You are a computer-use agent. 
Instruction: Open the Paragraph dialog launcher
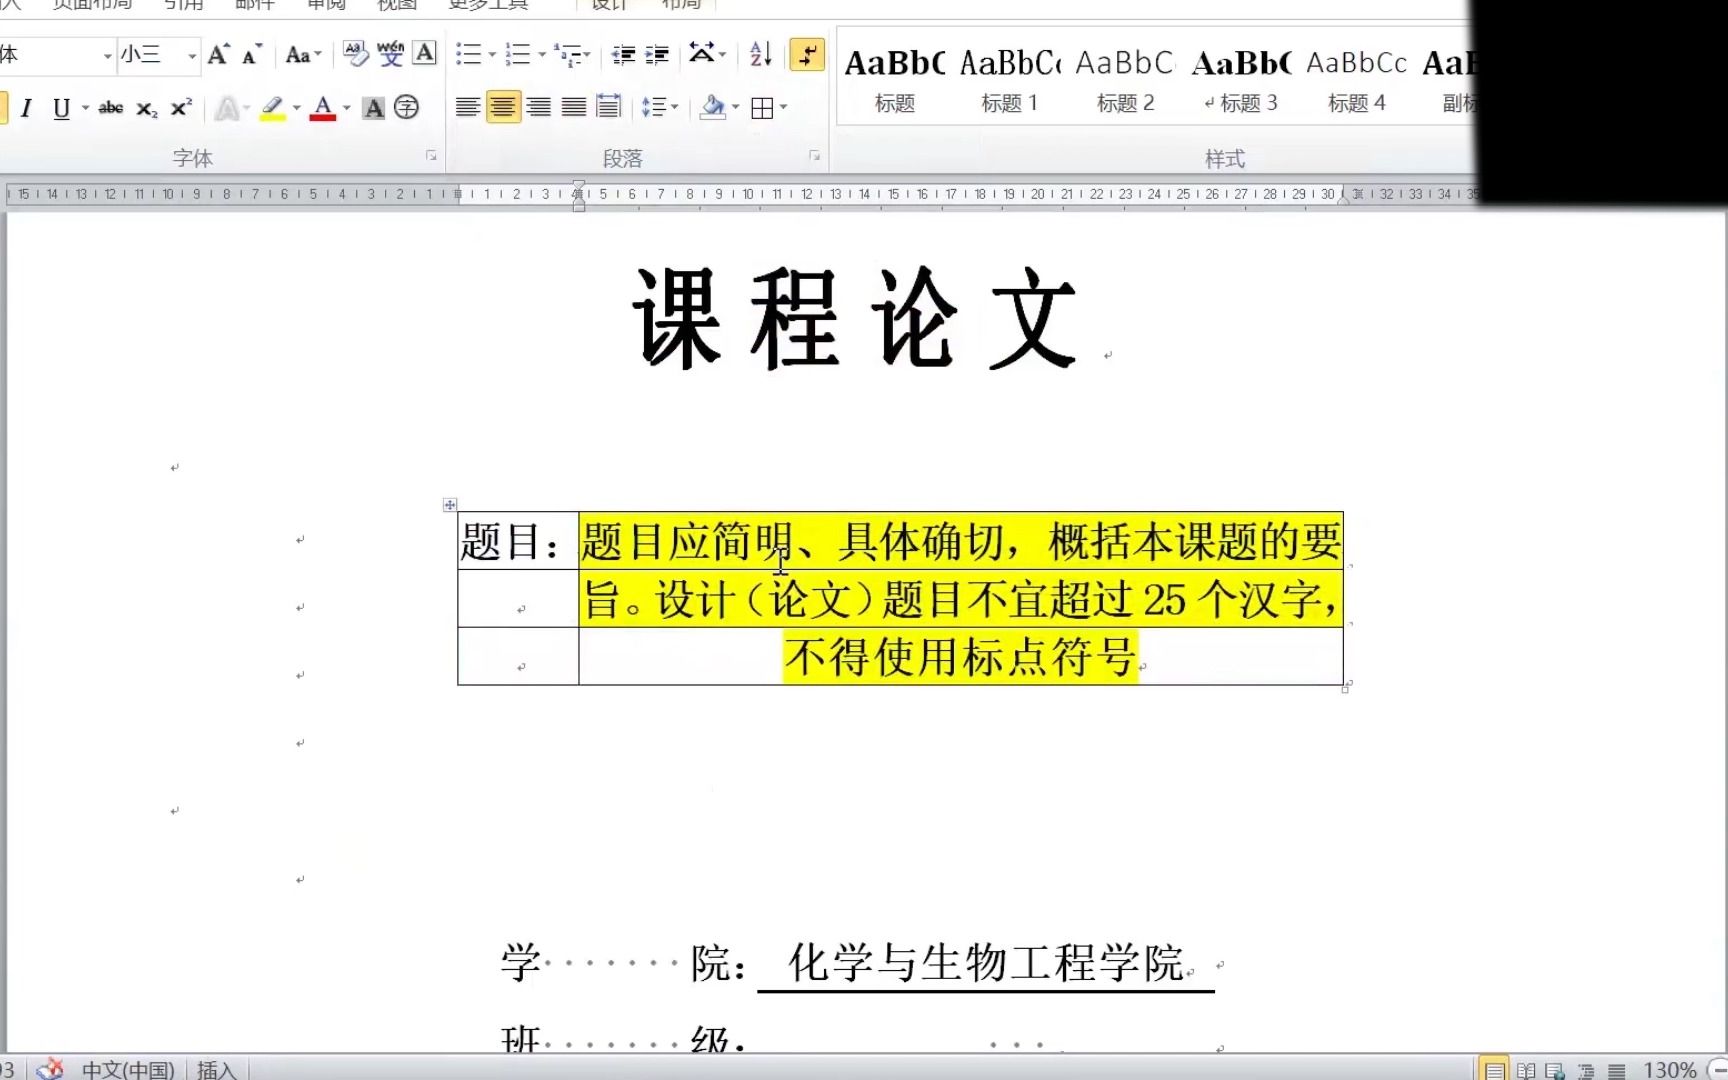click(x=814, y=156)
